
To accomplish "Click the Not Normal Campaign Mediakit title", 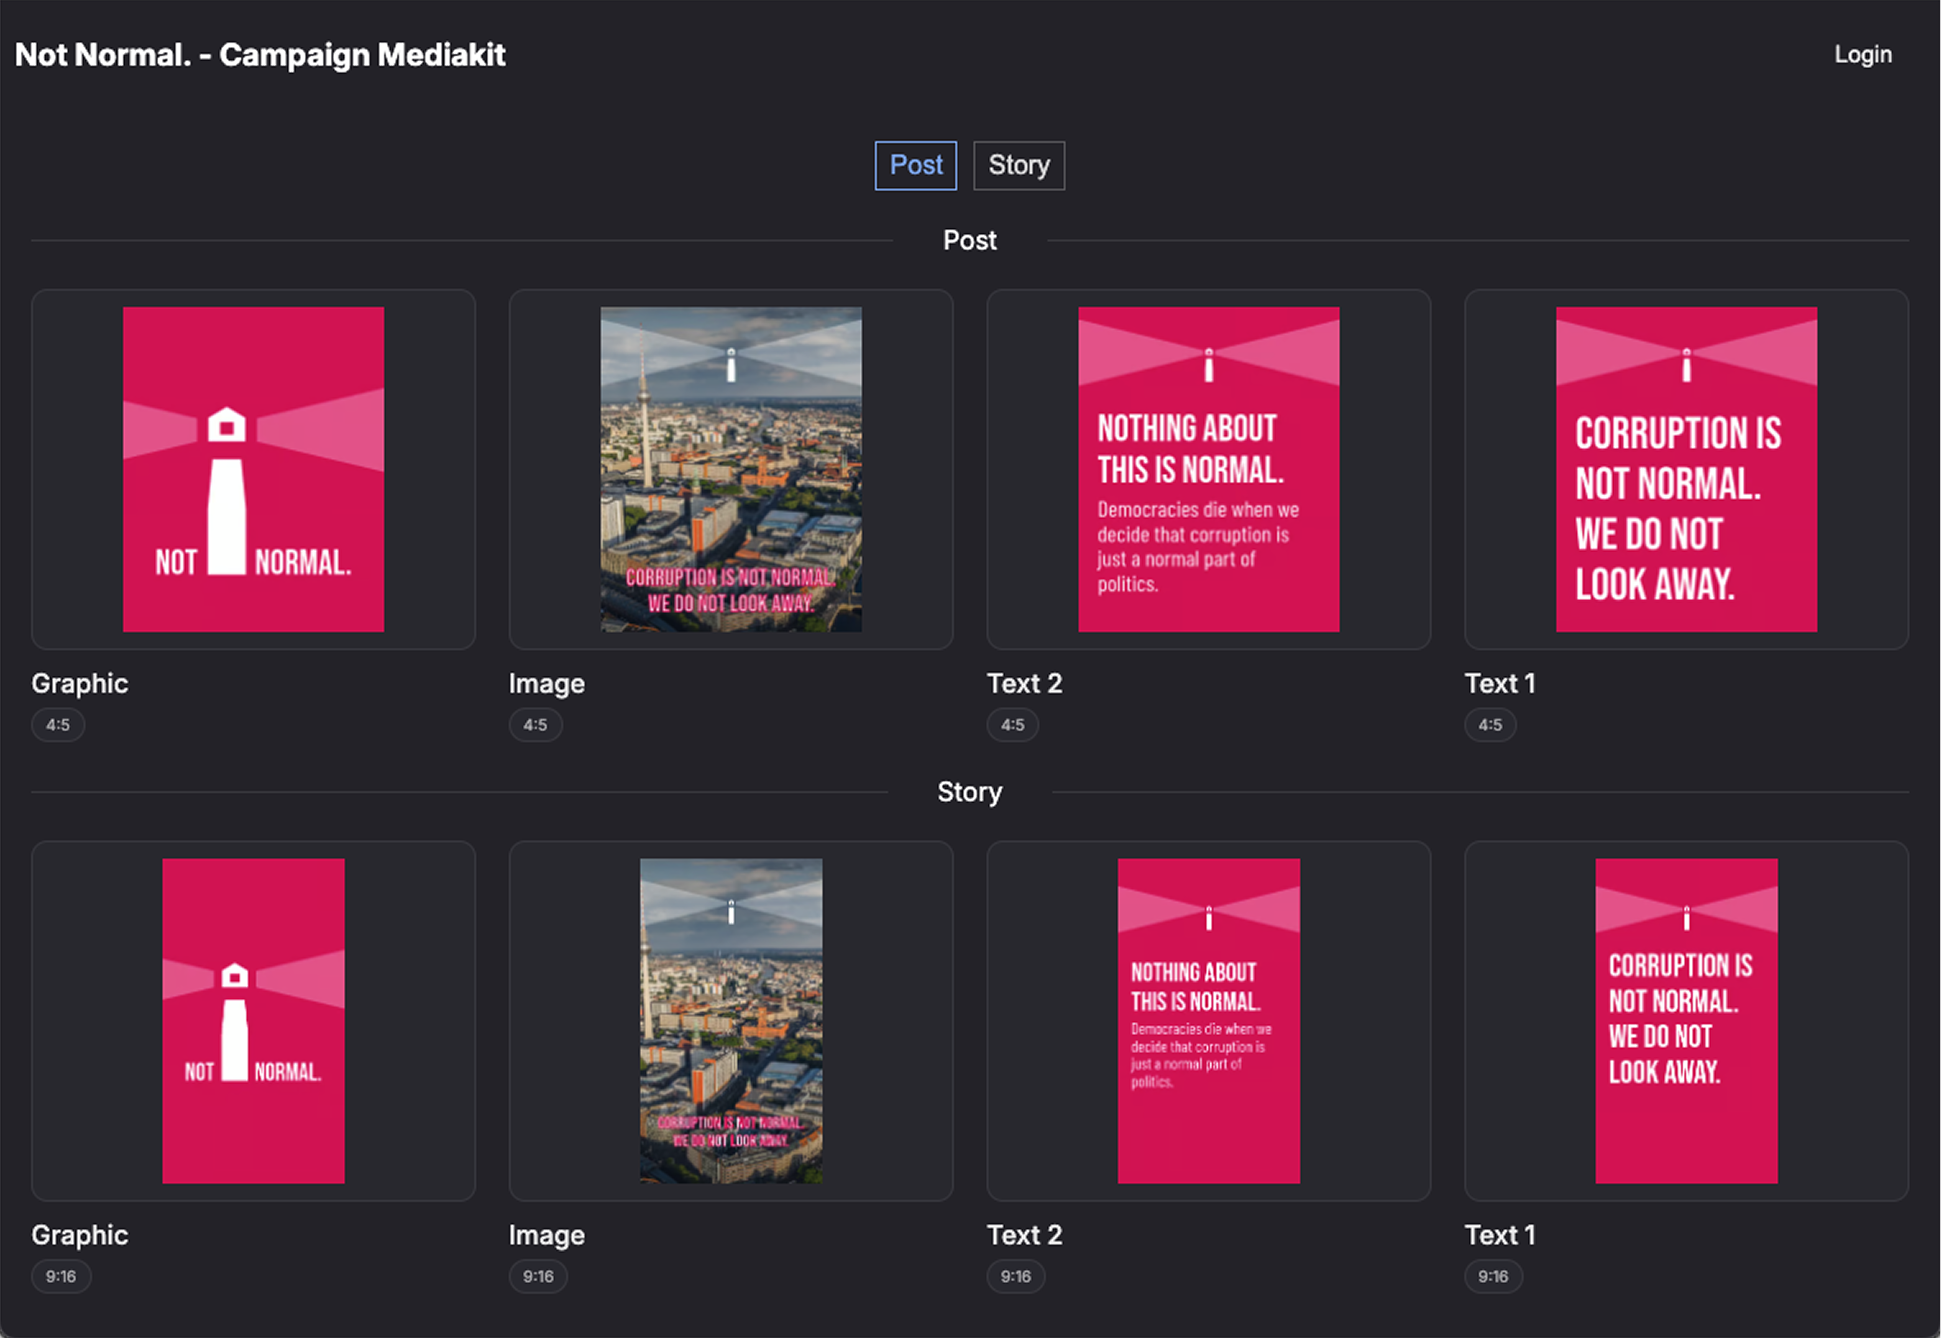I will [x=260, y=54].
